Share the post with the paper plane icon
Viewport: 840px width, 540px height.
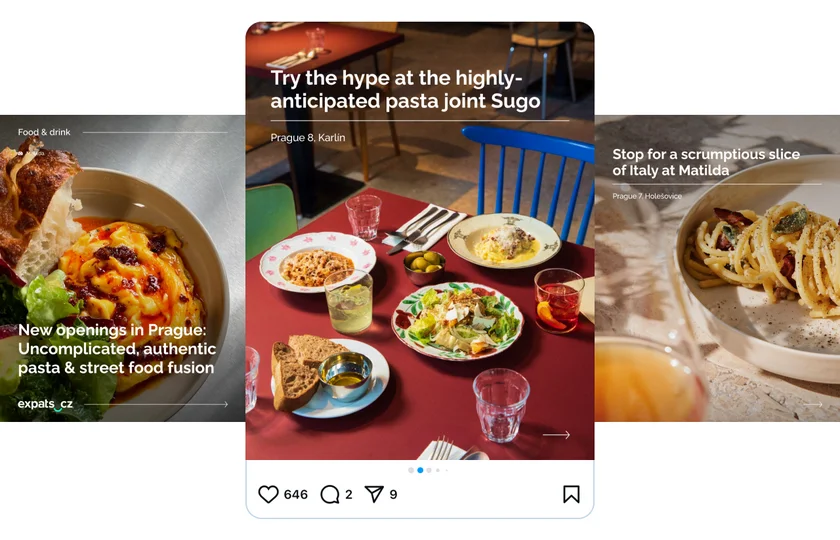pyautogui.click(x=374, y=494)
